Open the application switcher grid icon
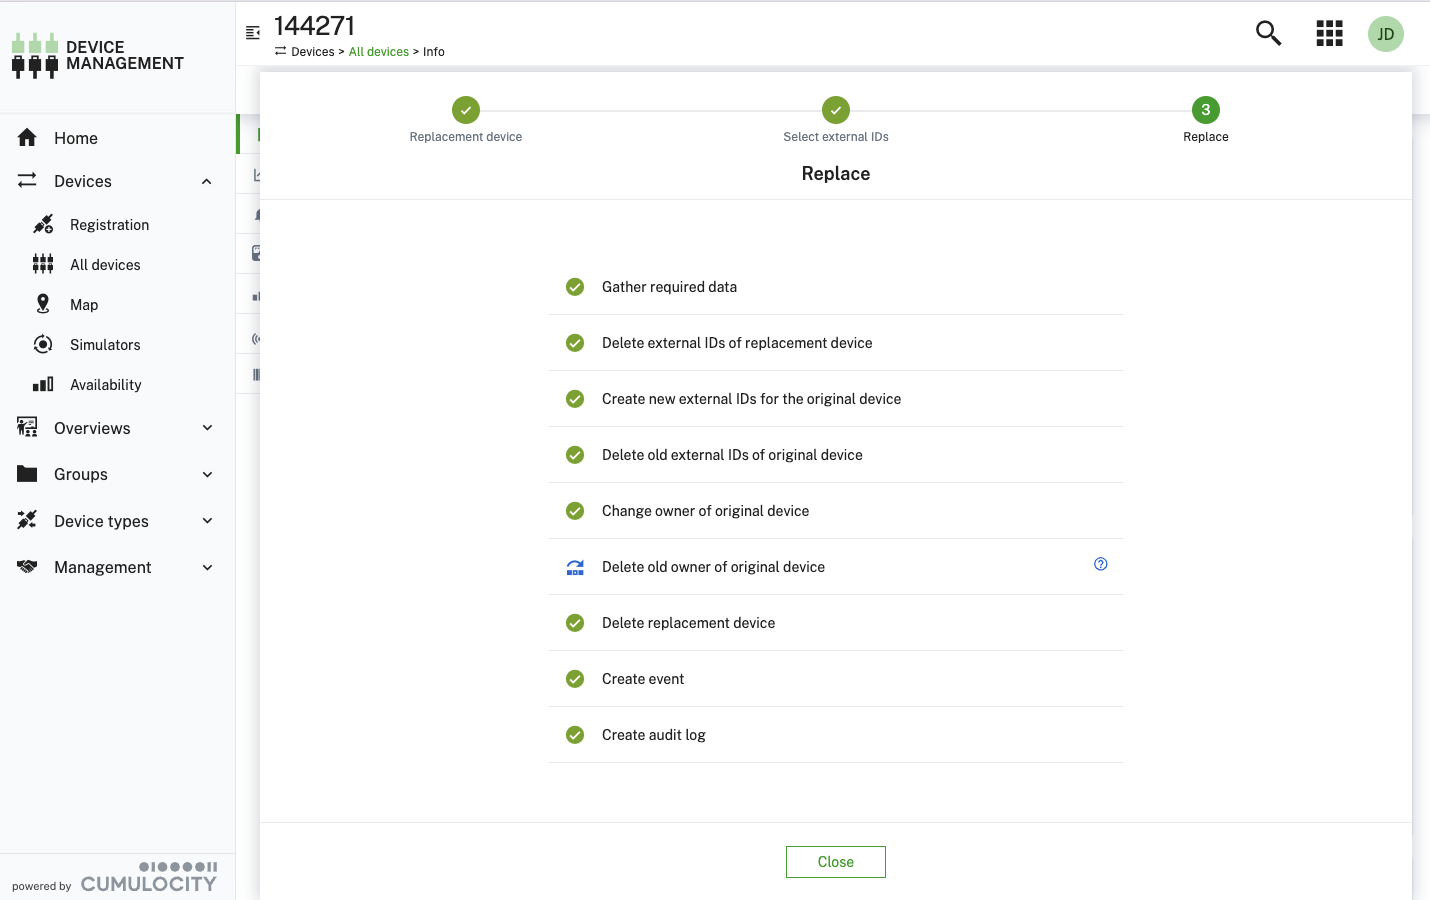Image resolution: width=1430 pixels, height=900 pixels. [x=1329, y=33]
